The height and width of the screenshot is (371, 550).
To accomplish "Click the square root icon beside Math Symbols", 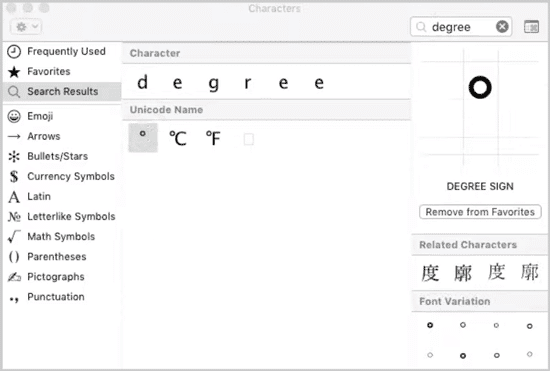I will [x=13, y=237].
